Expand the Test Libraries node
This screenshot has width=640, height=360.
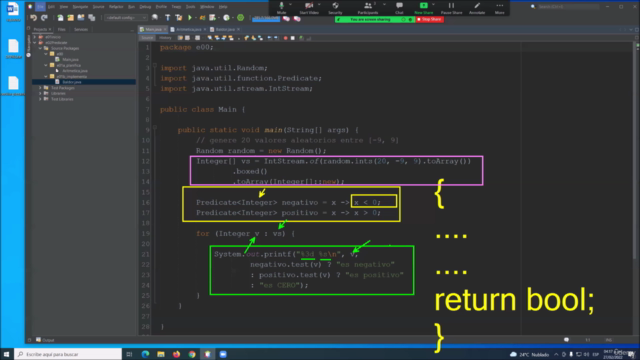coord(40,99)
